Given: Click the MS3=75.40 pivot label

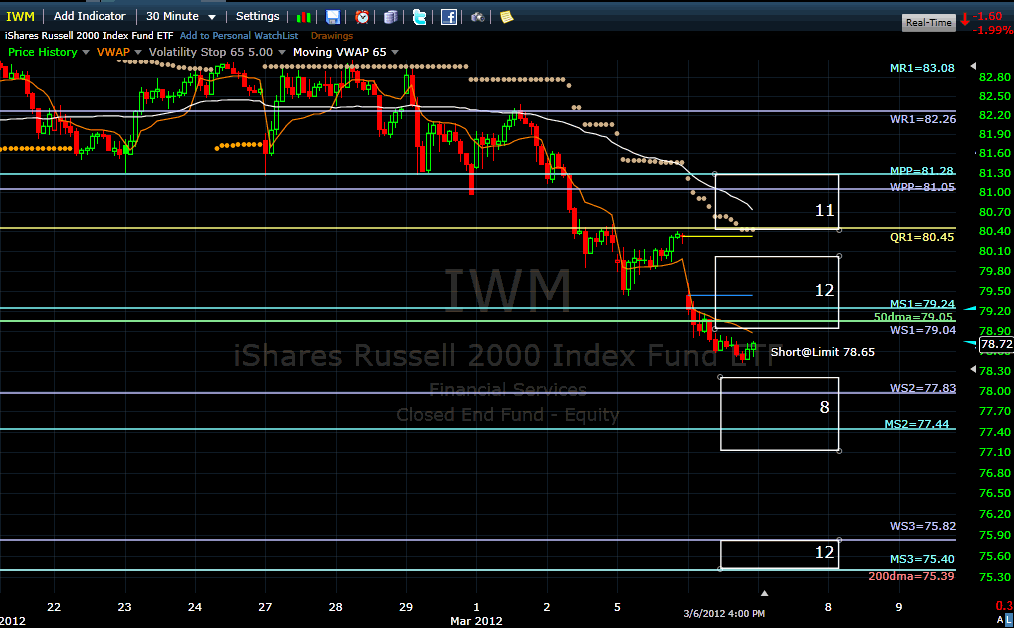Looking at the screenshot, I should (922, 559).
